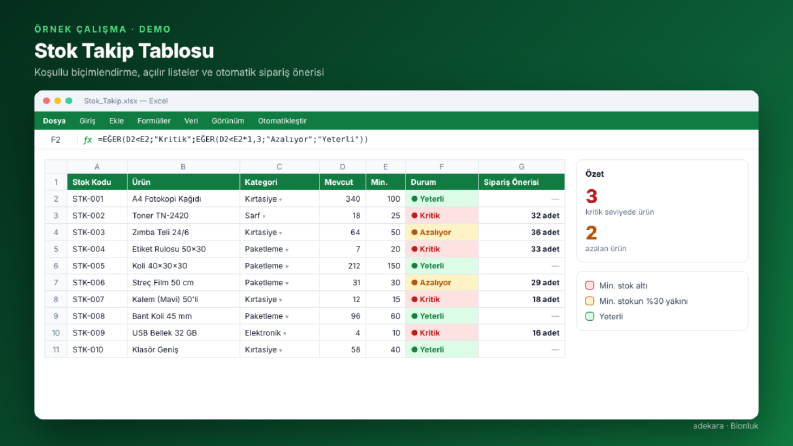This screenshot has height=446, width=793.
Task: Open Sarf dropdown for Toner TN-2420
Action: click(264, 216)
